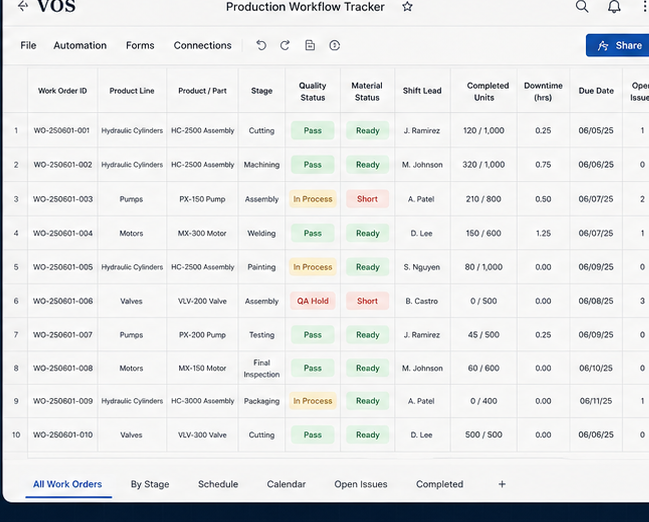Viewport: 649px width, 522px height.
Task: Click the Work Order ID column header
Action: [x=62, y=91]
